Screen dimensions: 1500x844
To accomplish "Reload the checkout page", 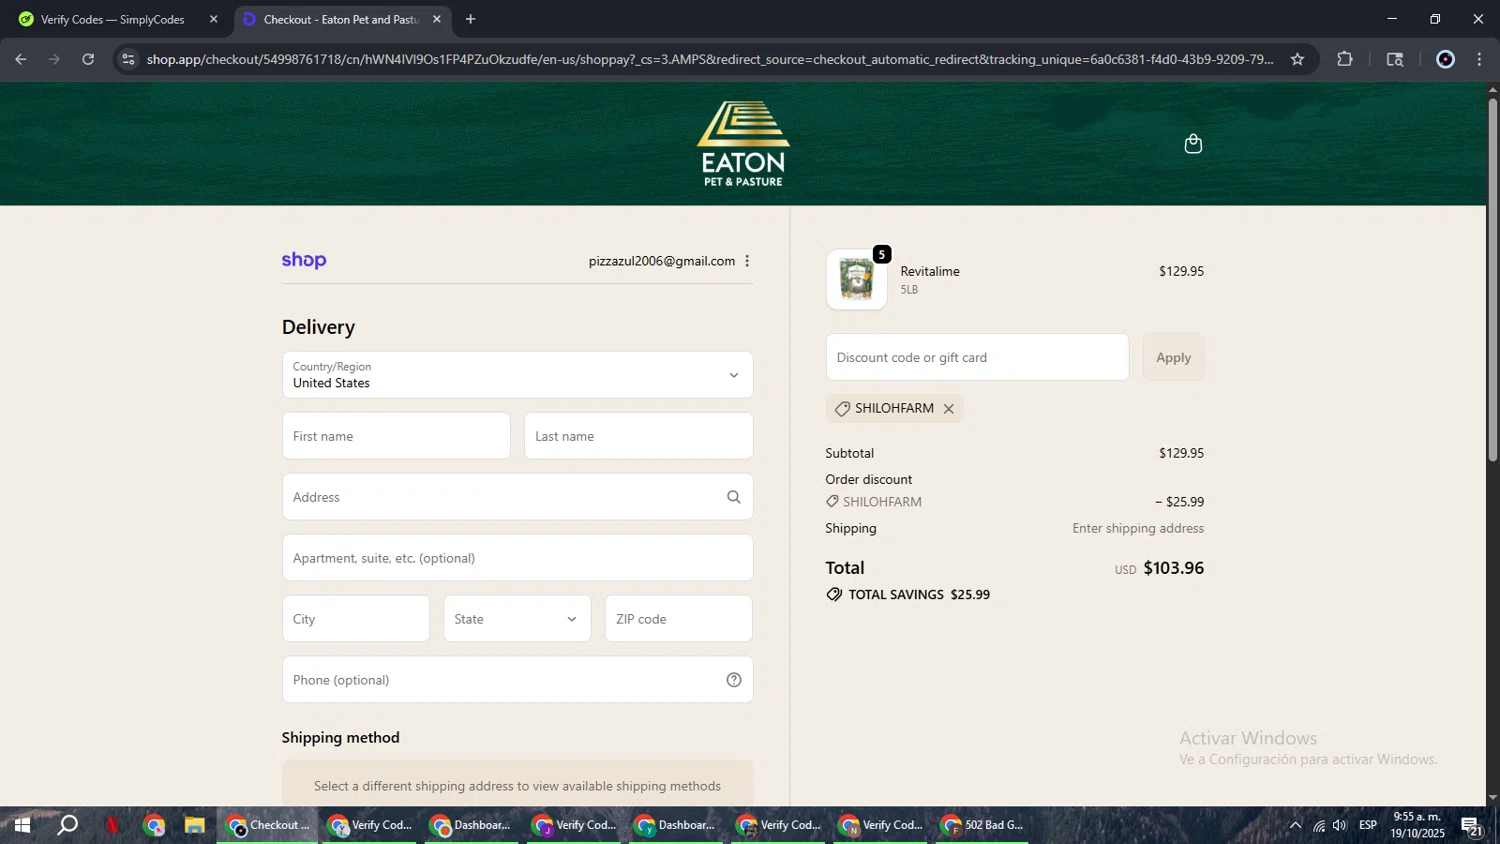I will (88, 59).
